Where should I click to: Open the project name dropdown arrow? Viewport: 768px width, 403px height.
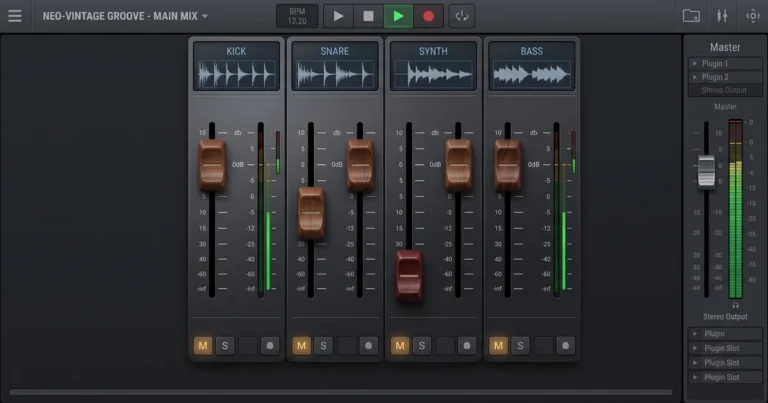pos(205,16)
